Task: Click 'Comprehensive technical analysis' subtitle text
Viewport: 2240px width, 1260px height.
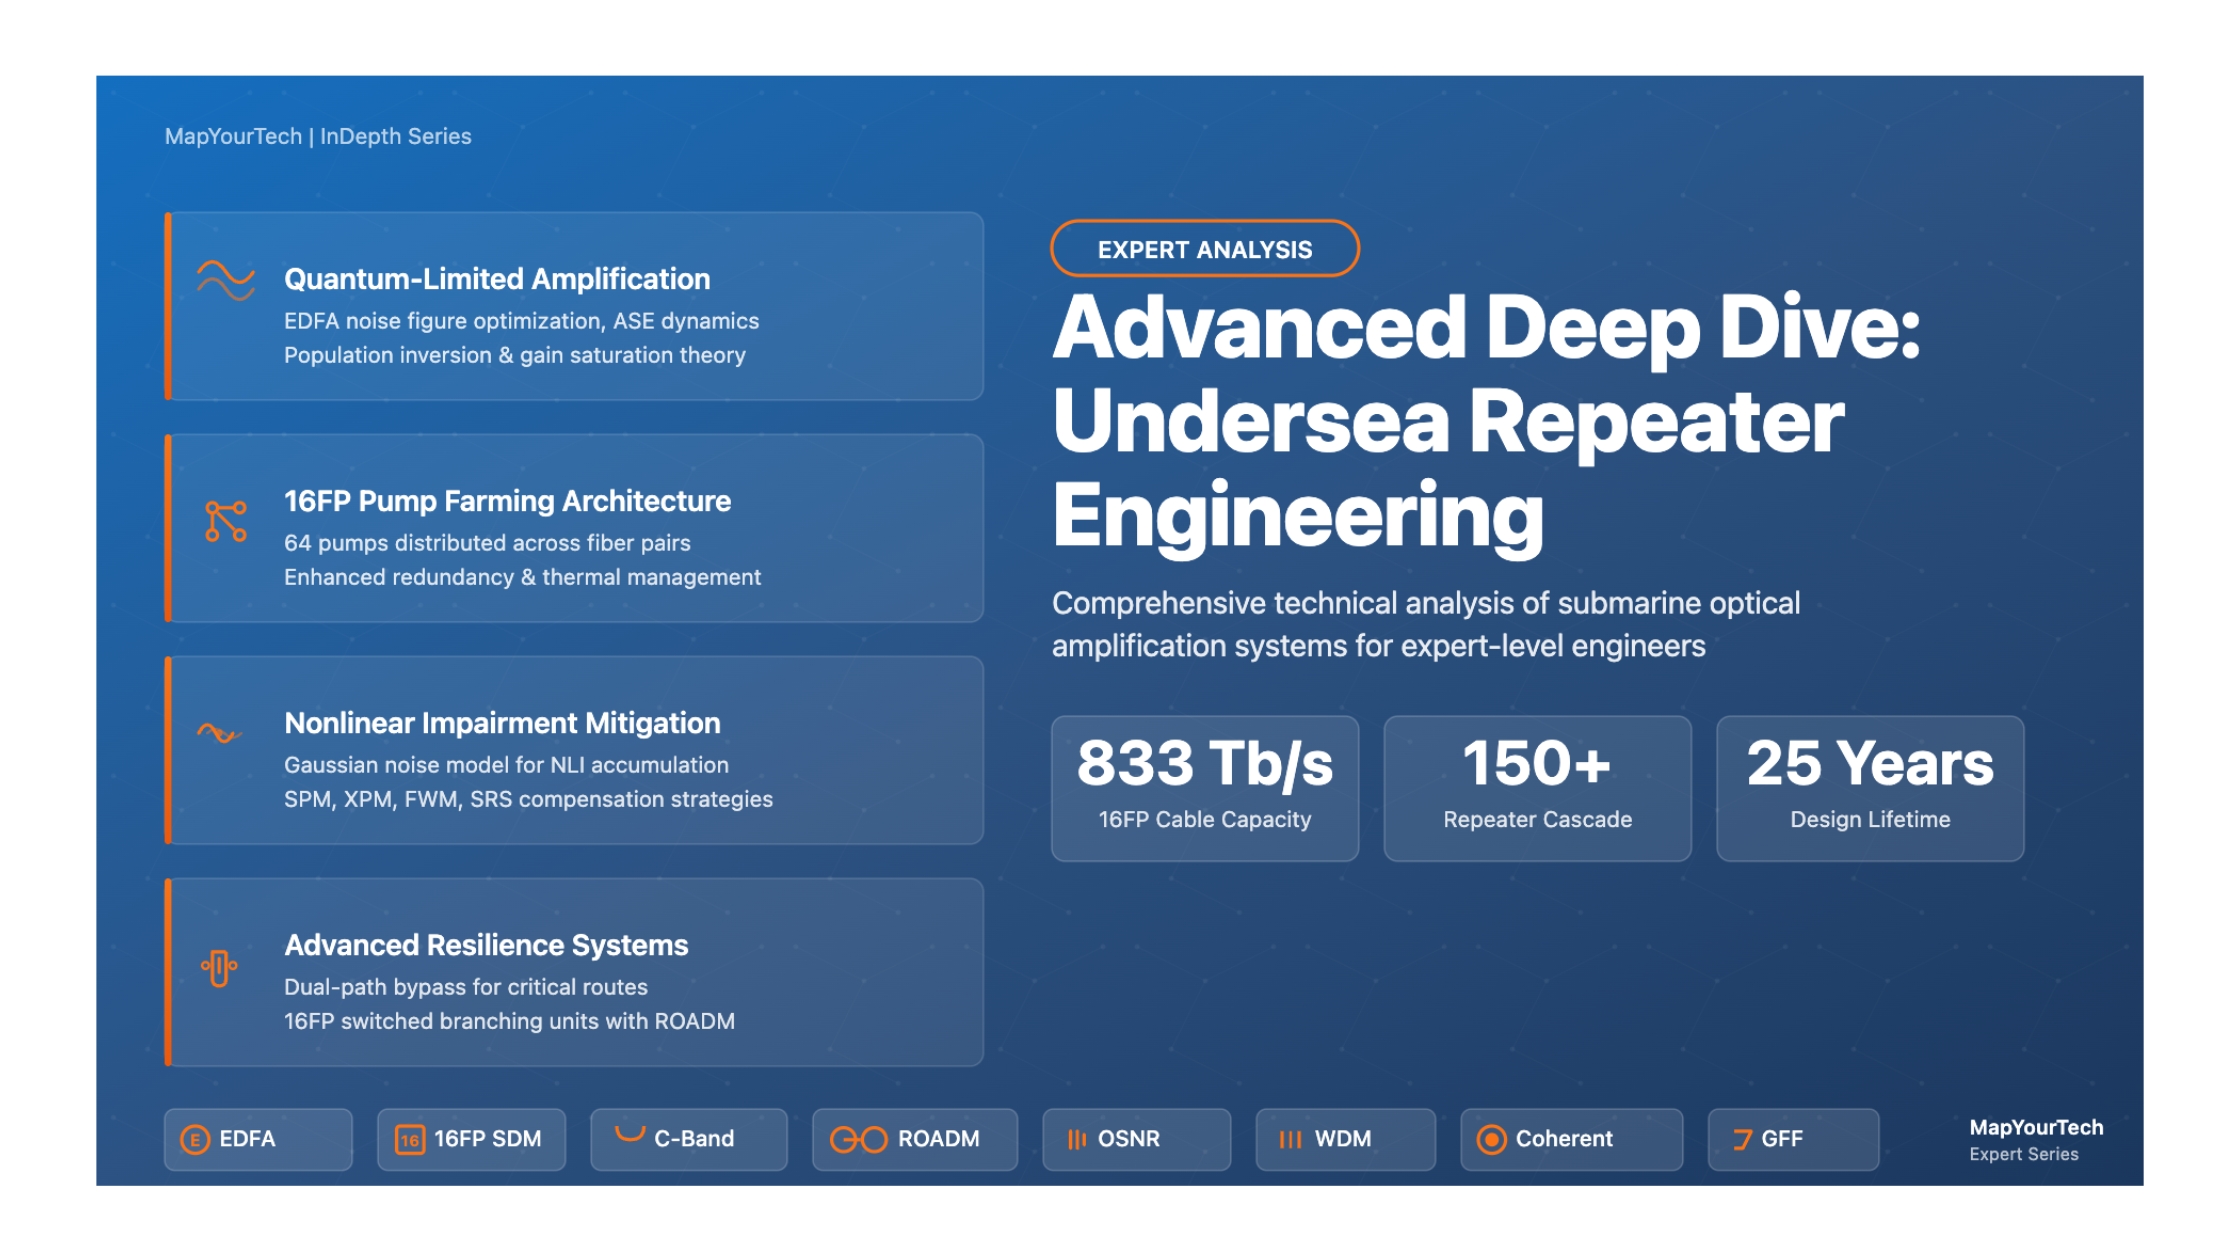Action: tap(1426, 624)
